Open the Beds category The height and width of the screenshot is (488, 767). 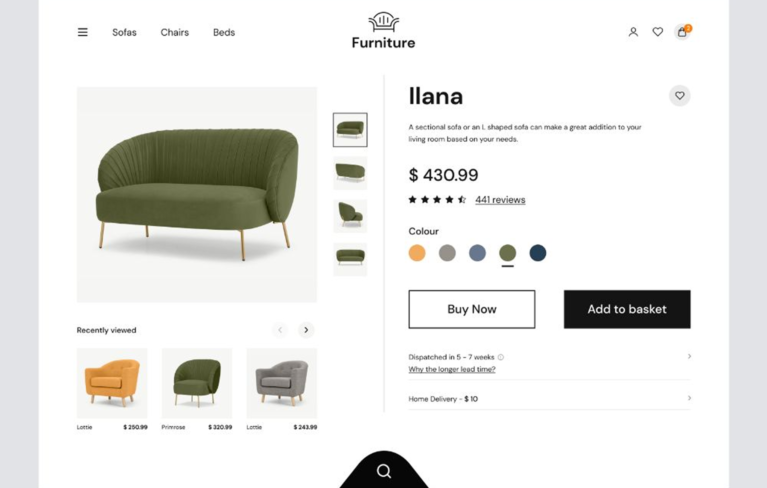pyautogui.click(x=224, y=32)
